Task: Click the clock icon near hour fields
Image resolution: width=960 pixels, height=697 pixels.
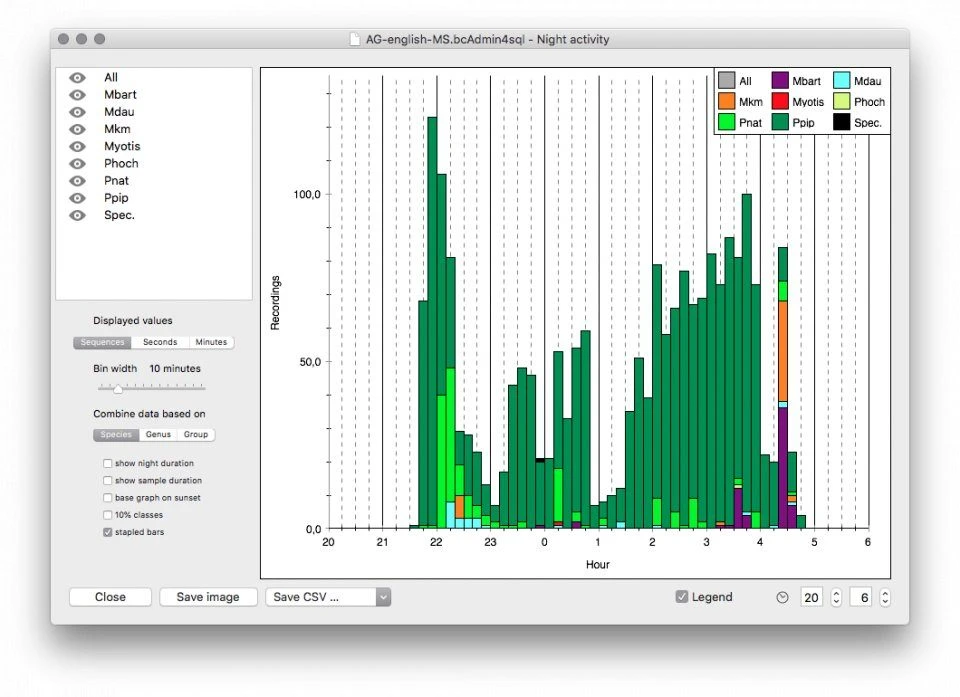Action: (782, 597)
